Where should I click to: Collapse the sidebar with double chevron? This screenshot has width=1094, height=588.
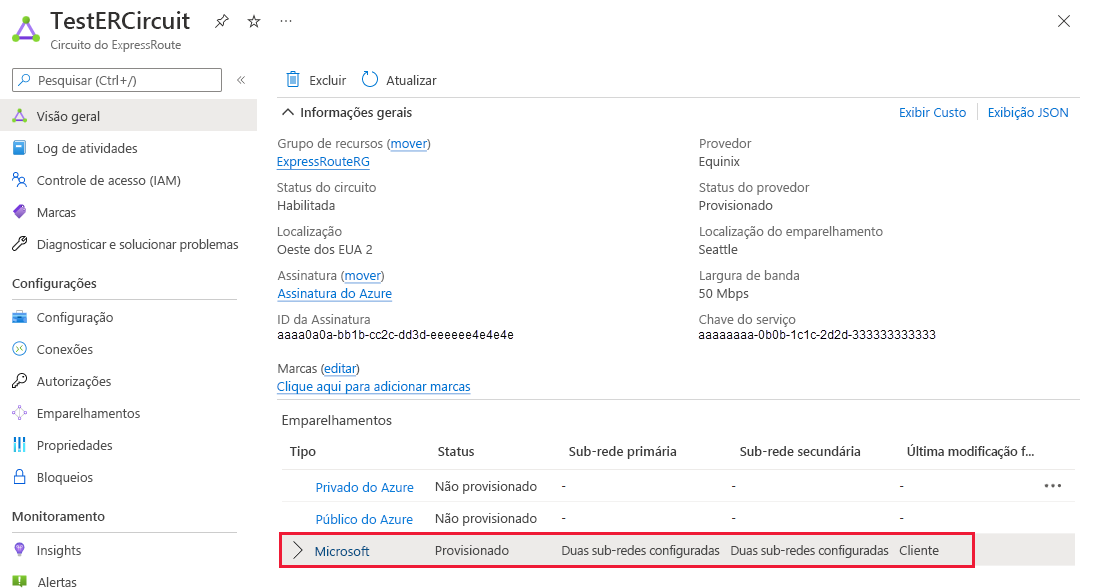pyautogui.click(x=241, y=80)
